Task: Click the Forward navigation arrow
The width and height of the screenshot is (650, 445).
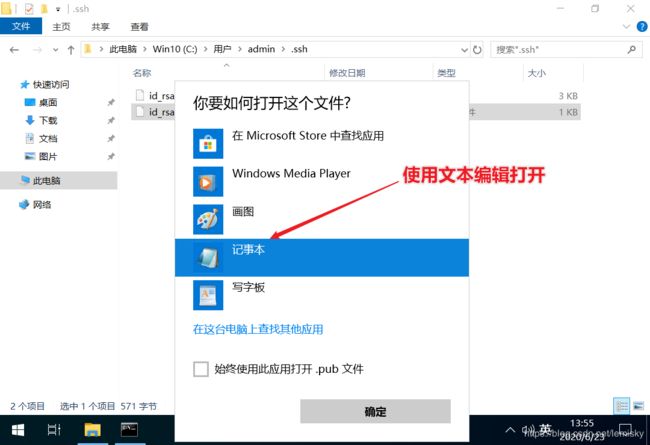Action: click(37, 50)
